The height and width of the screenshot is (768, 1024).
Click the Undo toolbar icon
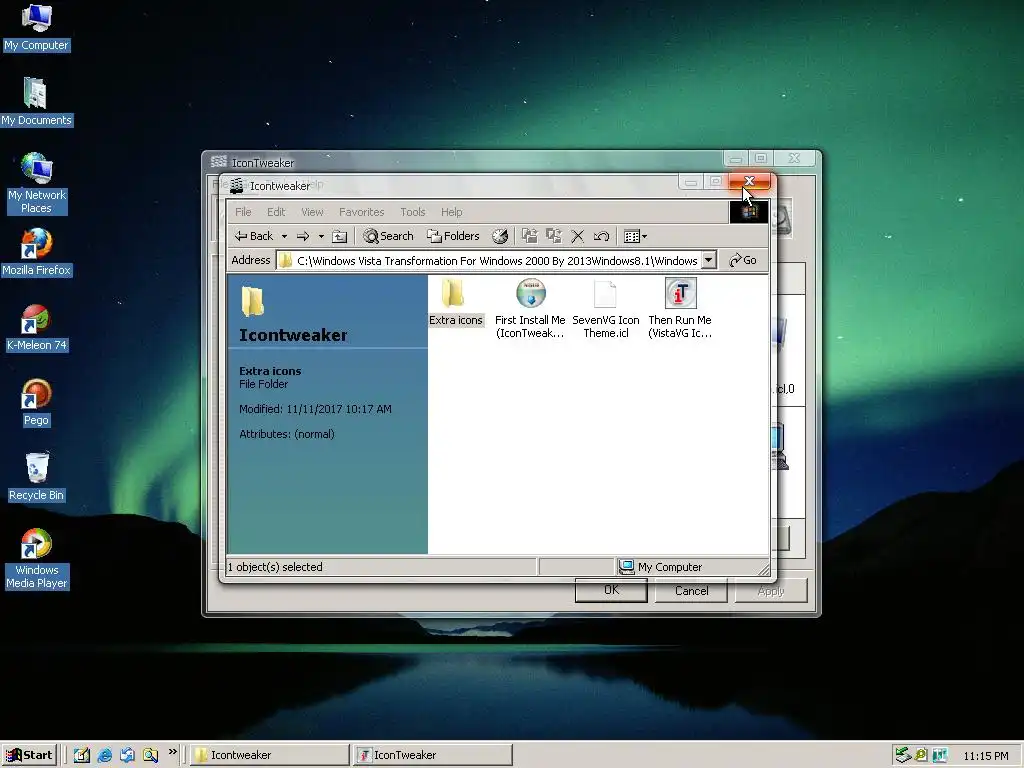tap(601, 236)
